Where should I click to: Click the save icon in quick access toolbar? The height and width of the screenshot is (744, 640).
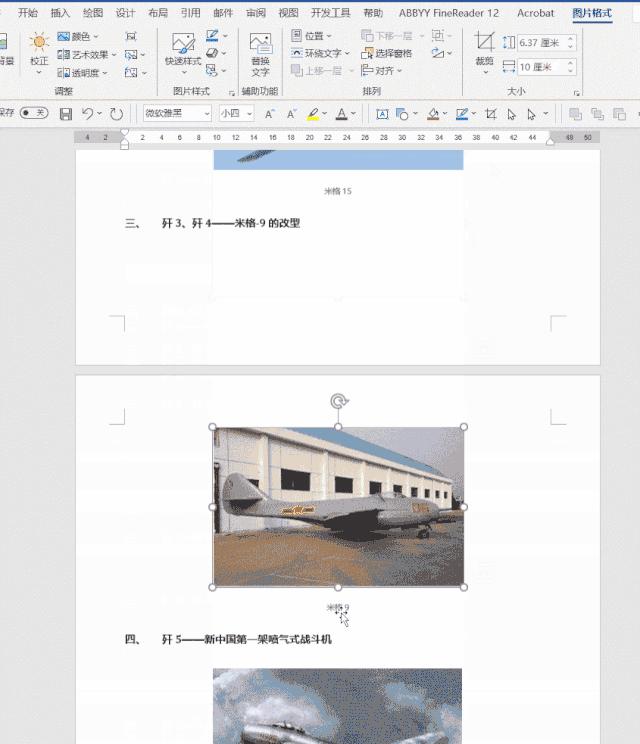point(66,114)
